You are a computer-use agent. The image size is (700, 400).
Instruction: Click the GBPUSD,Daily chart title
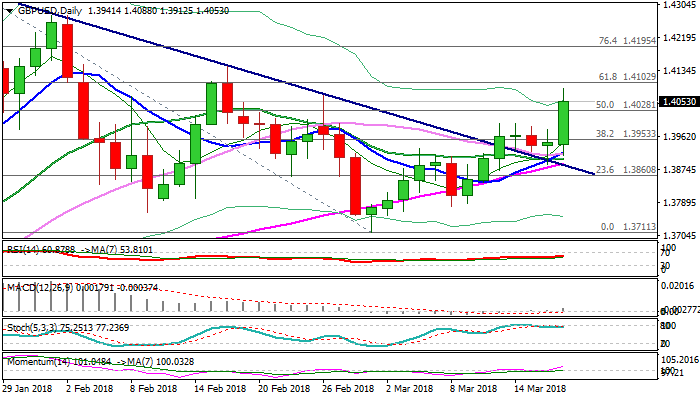[x=50, y=11]
